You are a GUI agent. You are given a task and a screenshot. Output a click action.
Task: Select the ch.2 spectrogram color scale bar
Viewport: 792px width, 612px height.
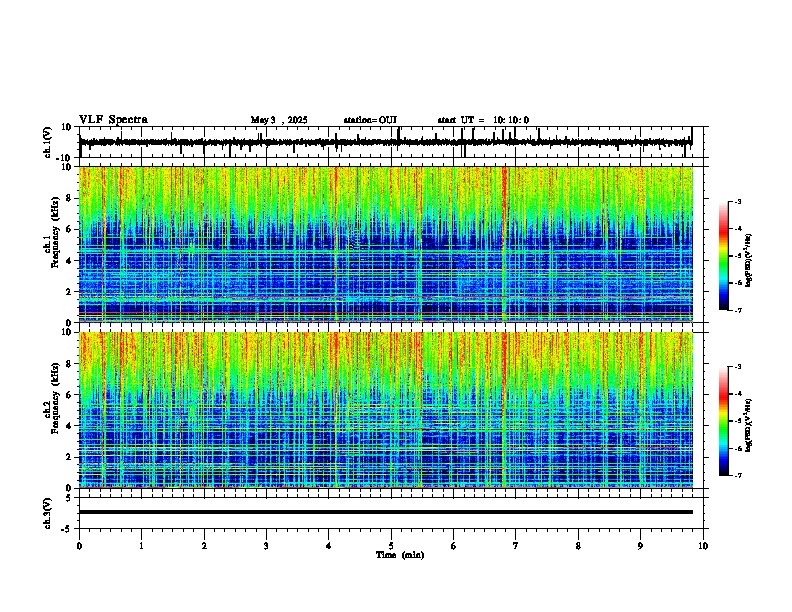click(x=723, y=421)
